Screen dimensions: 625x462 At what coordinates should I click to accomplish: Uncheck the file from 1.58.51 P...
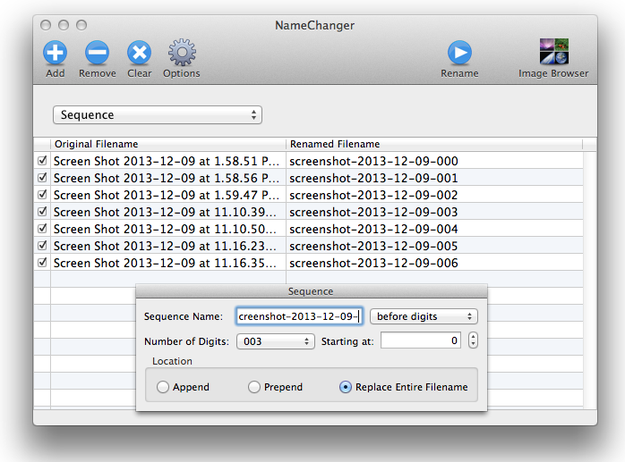click(x=42, y=161)
